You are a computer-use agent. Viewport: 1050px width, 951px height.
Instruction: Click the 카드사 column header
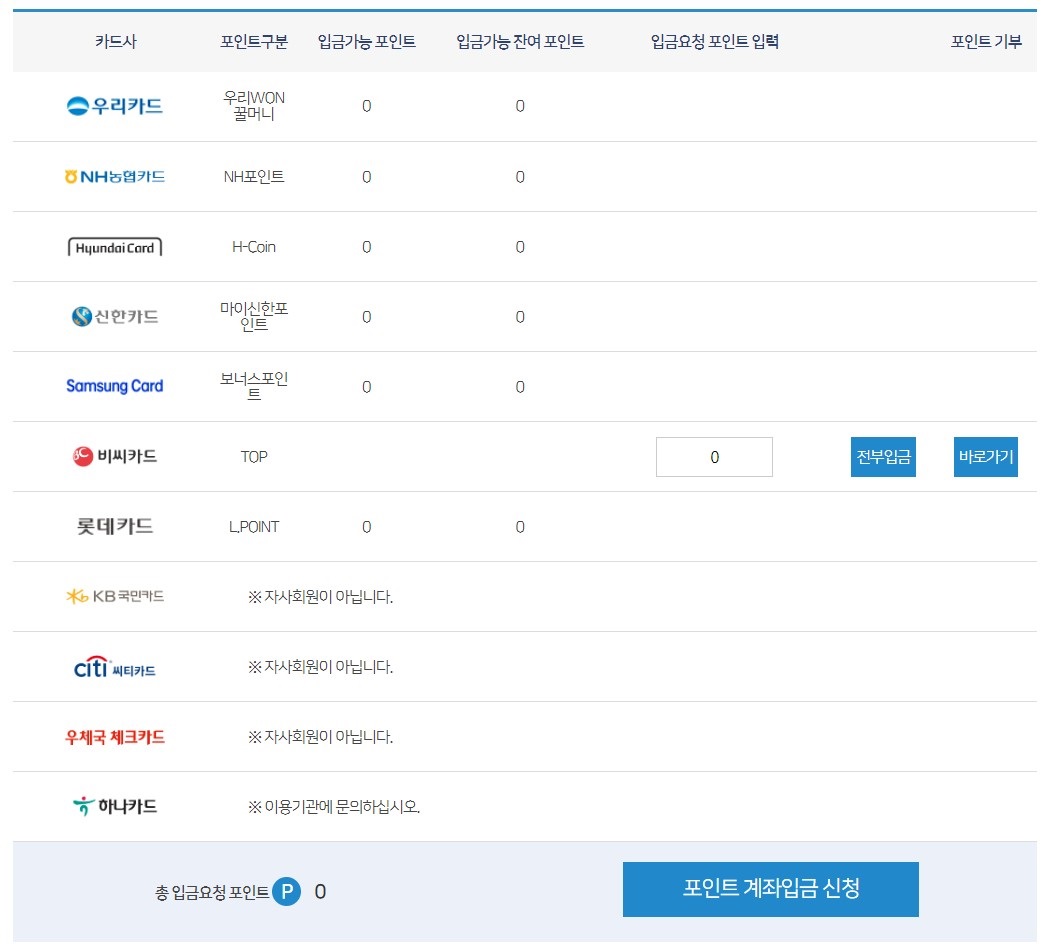tap(114, 41)
